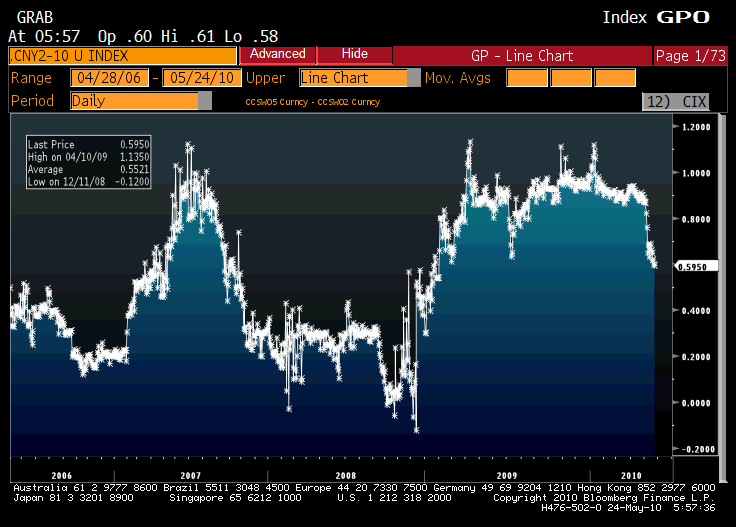Open the Line Chart type dropdown arrow
Screen dimensions: 736x527
414,78
